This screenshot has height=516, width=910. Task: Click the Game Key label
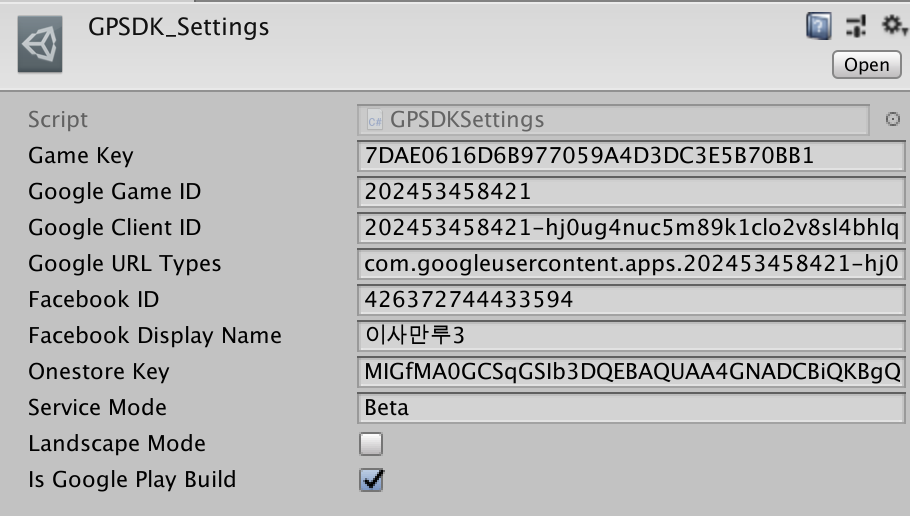click(81, 156)
